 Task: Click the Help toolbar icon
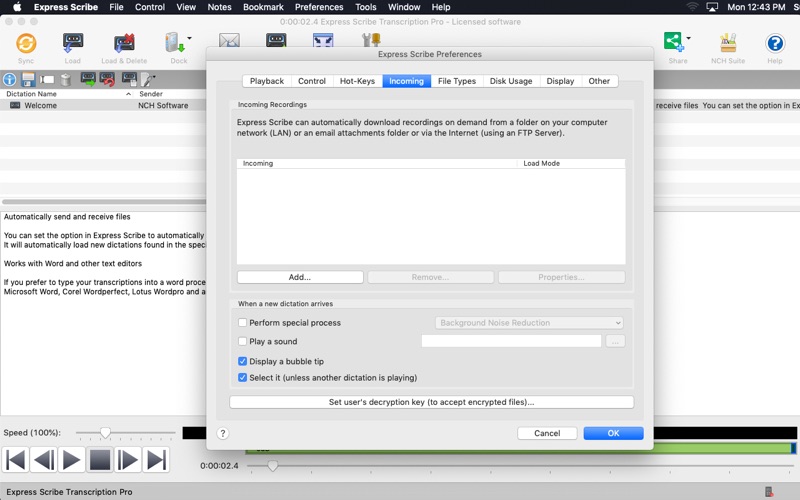coord(774,43)
